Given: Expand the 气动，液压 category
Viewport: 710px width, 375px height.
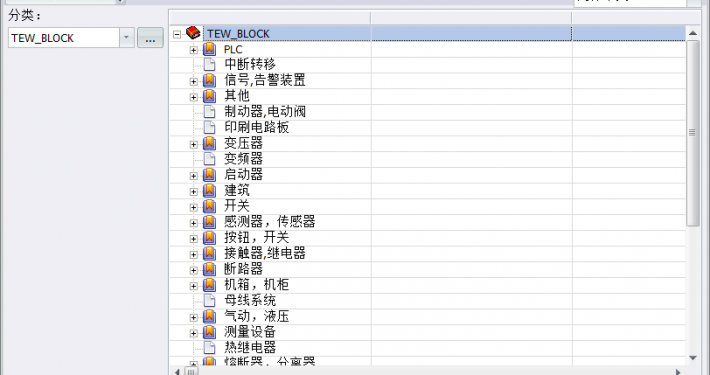Looking at the screenshot, I should coord(193,317).
